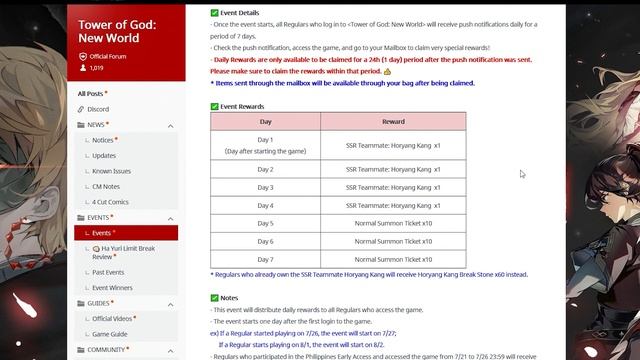Collapse the GUIDES section chevron
This screenshot has width=640, height=360.
(171, 304)
